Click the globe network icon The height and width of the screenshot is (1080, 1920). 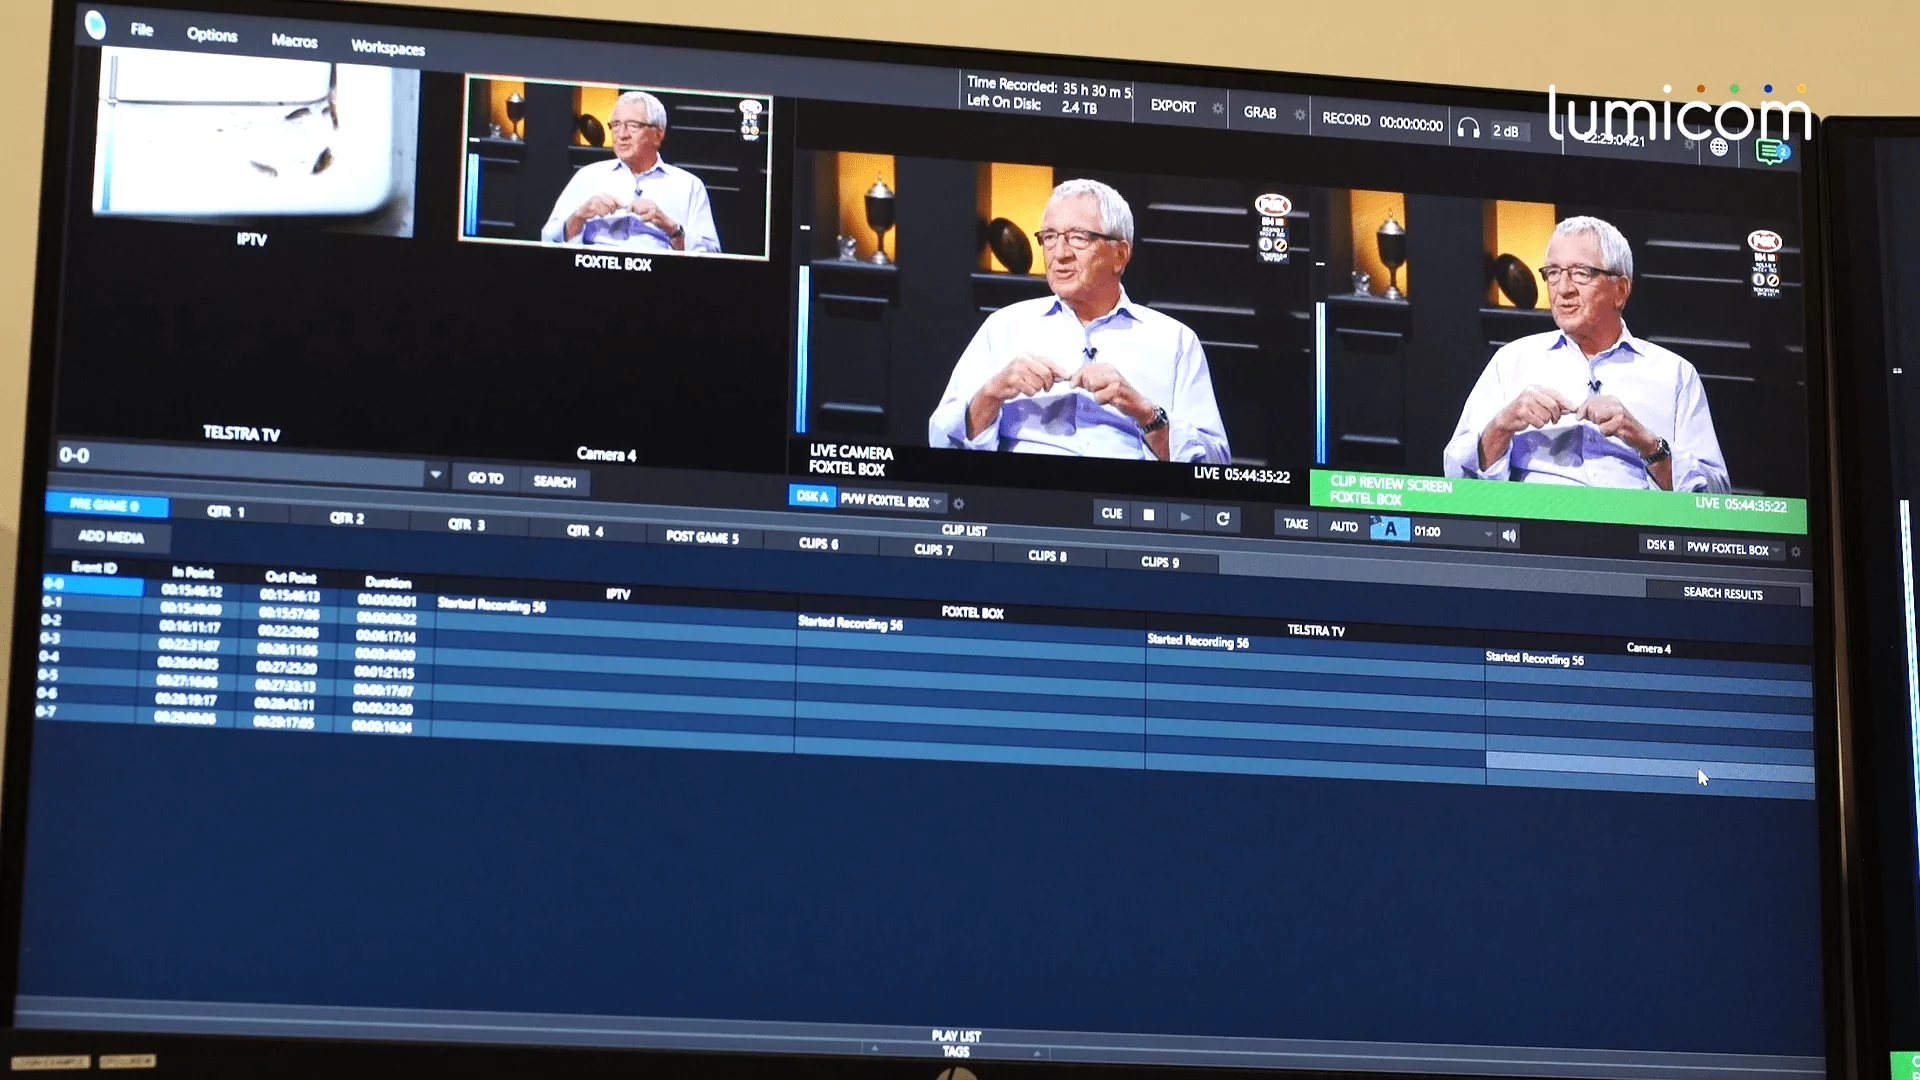[x=1719, y=147]
